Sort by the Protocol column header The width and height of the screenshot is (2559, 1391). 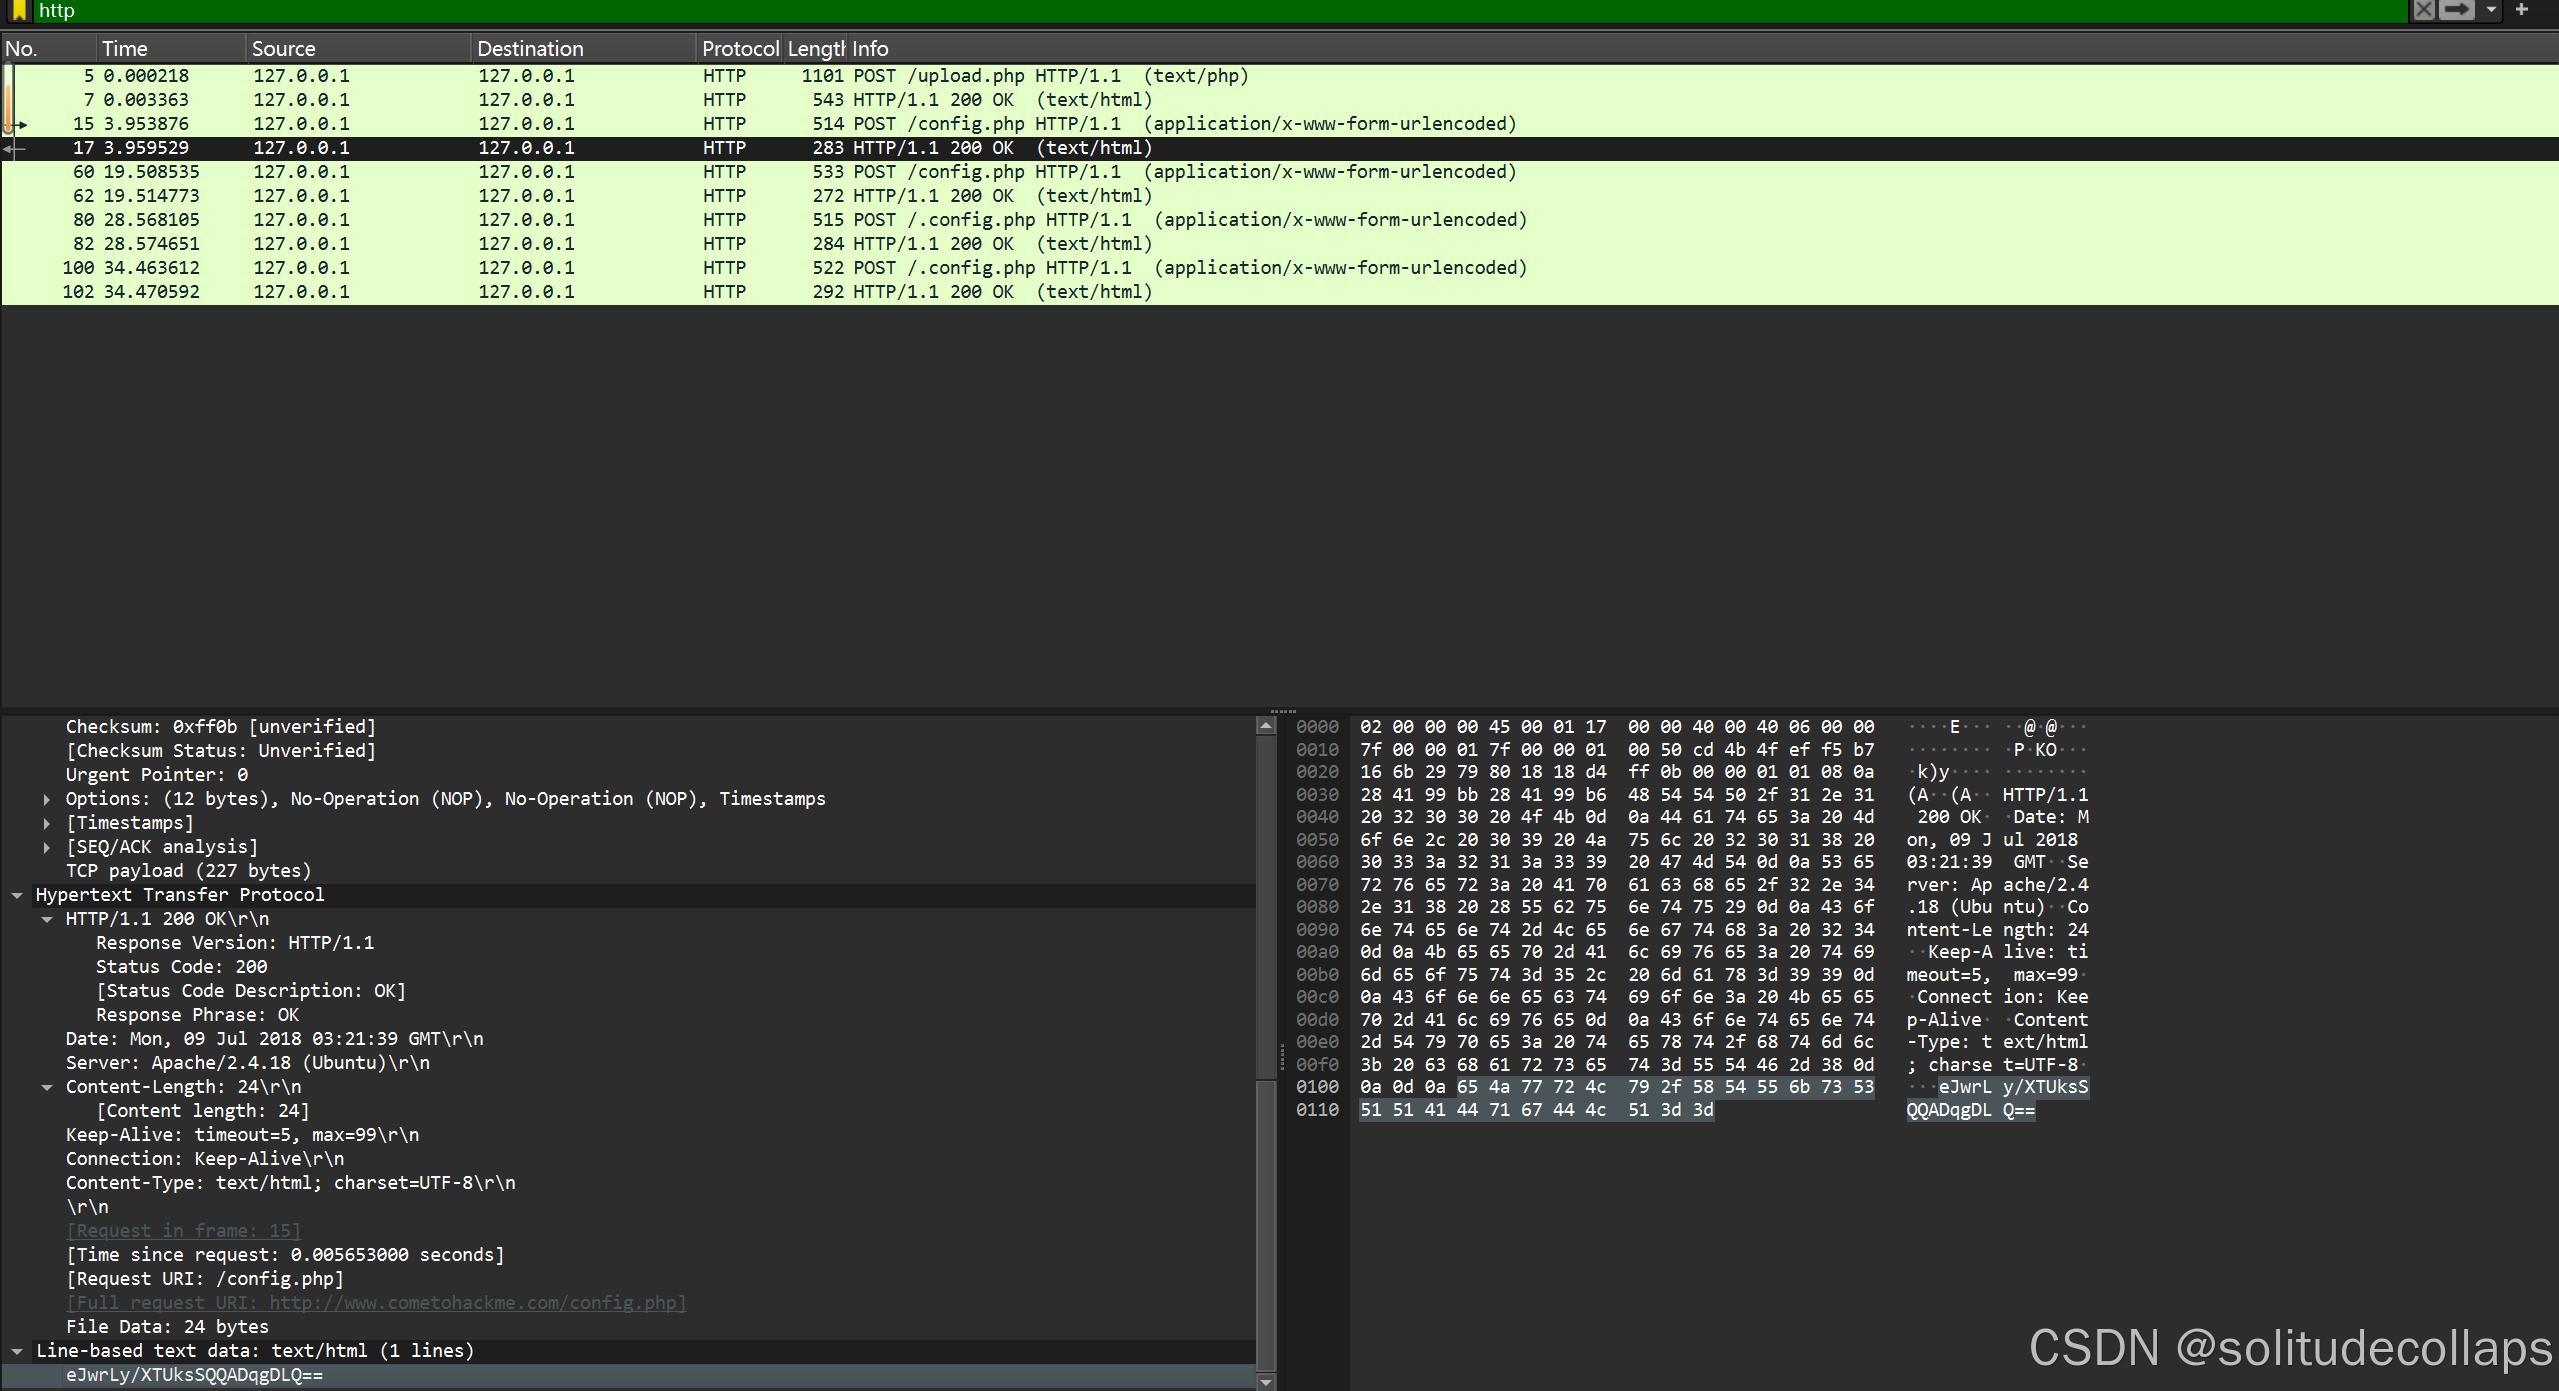[739, 49]
